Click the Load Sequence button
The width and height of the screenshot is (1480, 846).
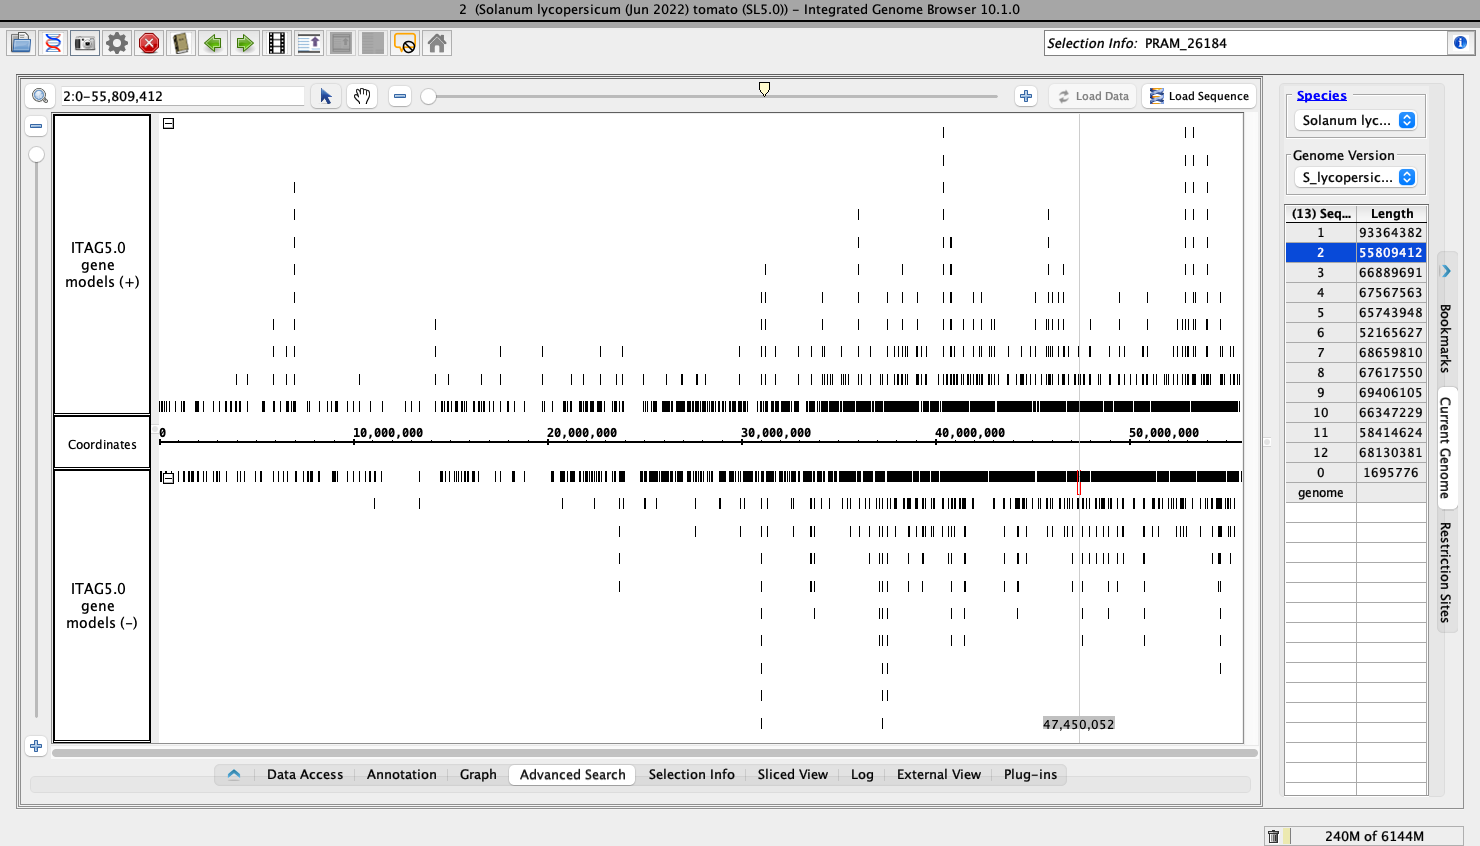[x=1199, y=96]
